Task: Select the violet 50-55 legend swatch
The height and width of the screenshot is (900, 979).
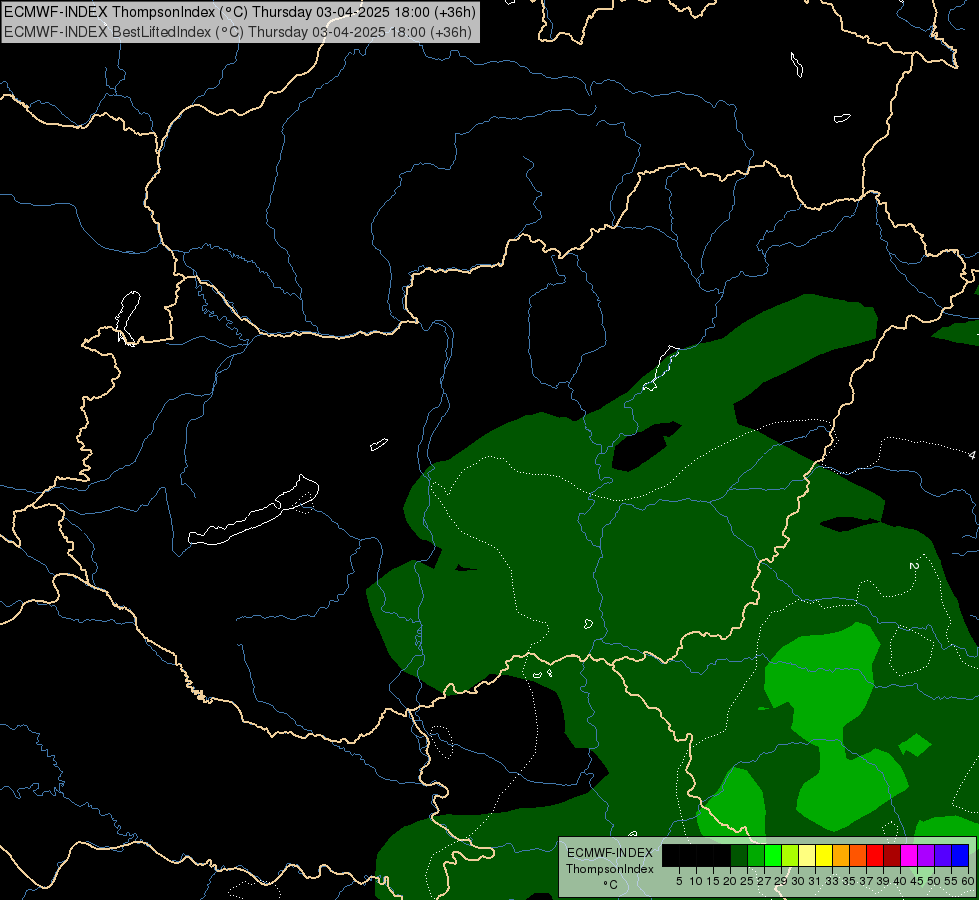Action: click(x=943, y=855)
